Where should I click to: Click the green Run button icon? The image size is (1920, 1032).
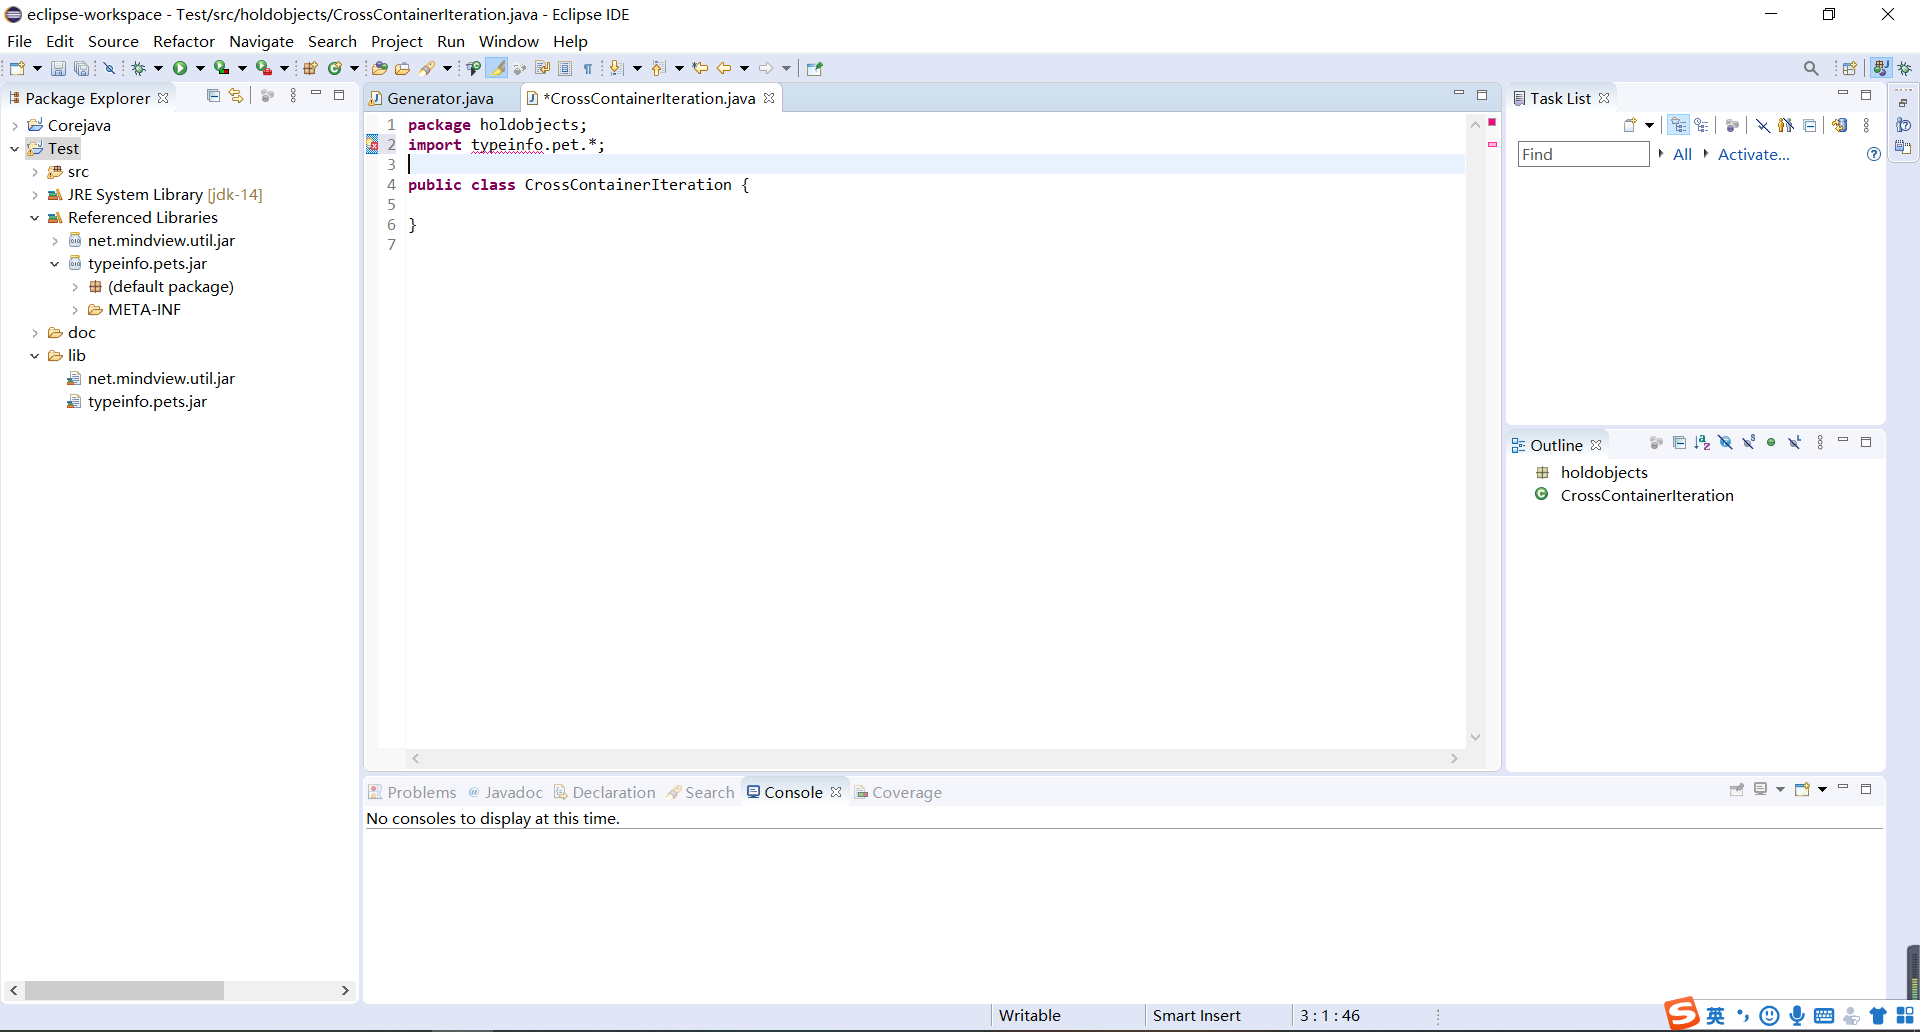180,68
